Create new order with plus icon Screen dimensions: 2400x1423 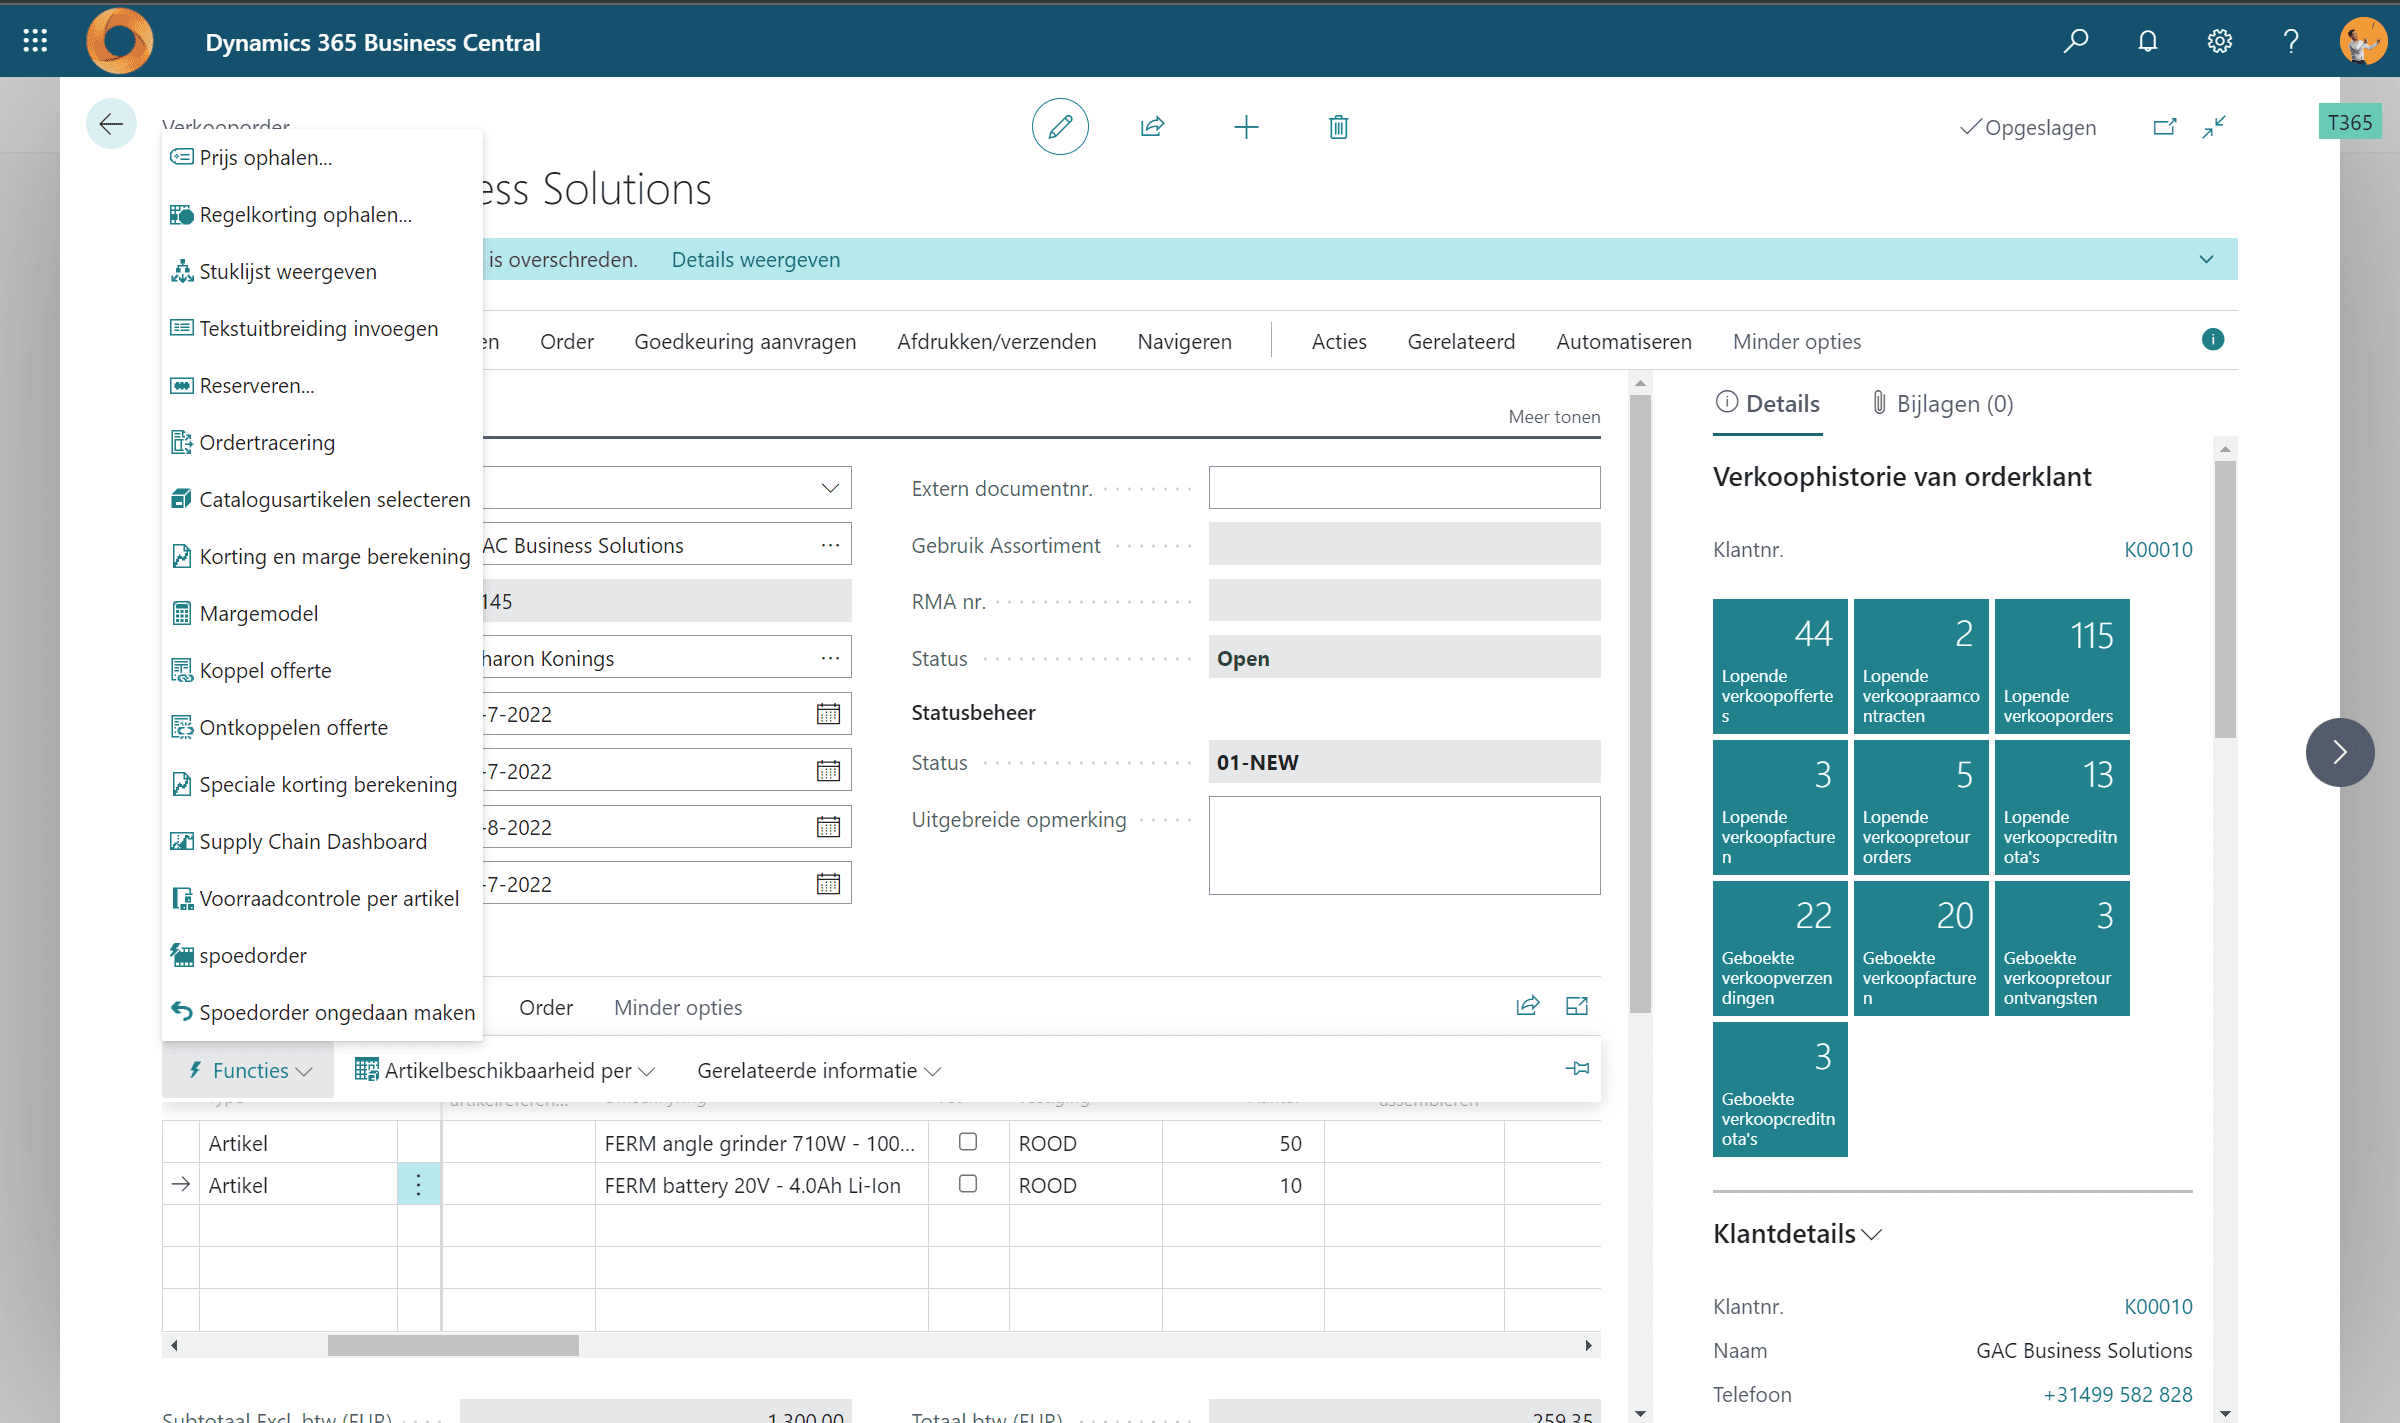point(1246,127)
